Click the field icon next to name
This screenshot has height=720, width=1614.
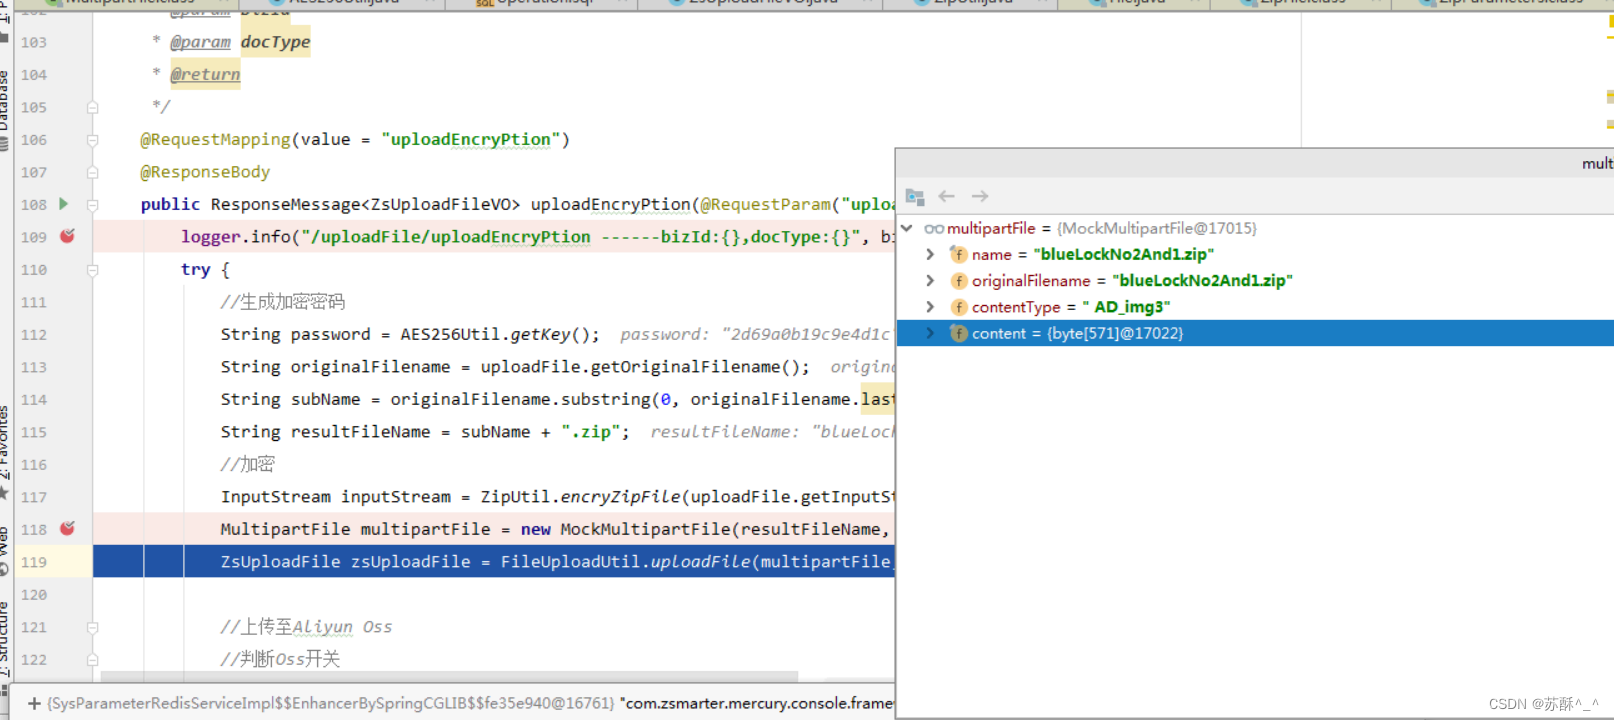[958, 254]
